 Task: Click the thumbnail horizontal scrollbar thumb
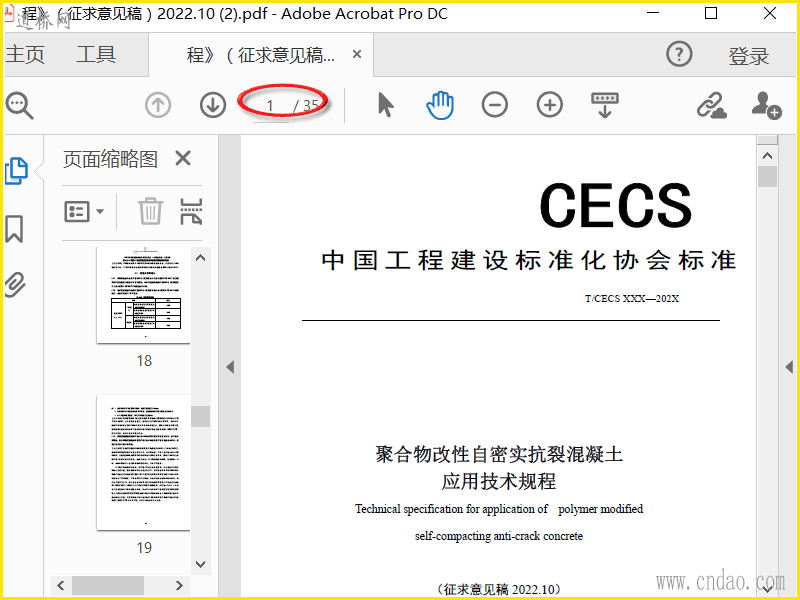(108, 585)
